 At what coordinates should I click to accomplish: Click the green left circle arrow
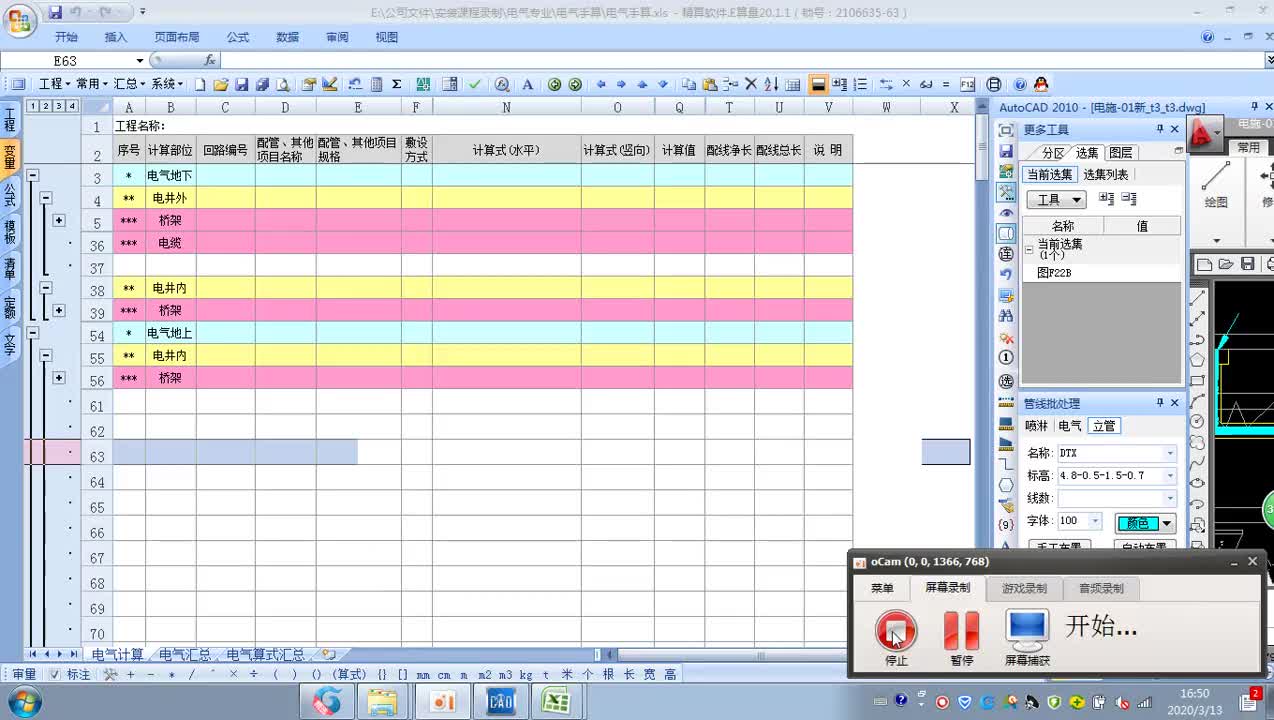554,85
